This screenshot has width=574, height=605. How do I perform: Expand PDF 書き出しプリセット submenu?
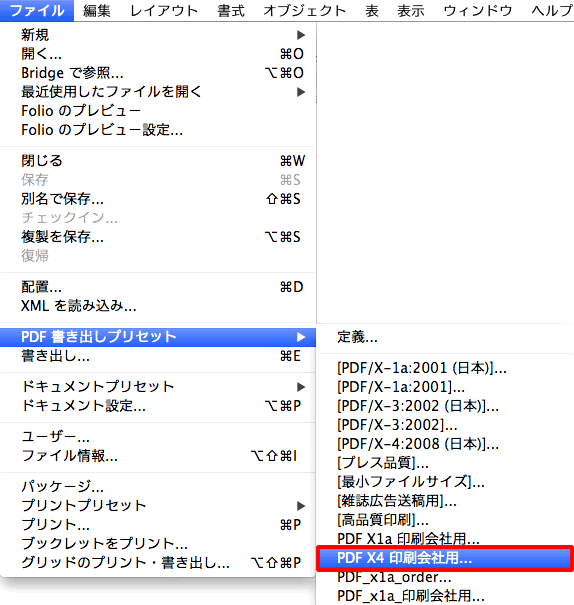point(158,337)
